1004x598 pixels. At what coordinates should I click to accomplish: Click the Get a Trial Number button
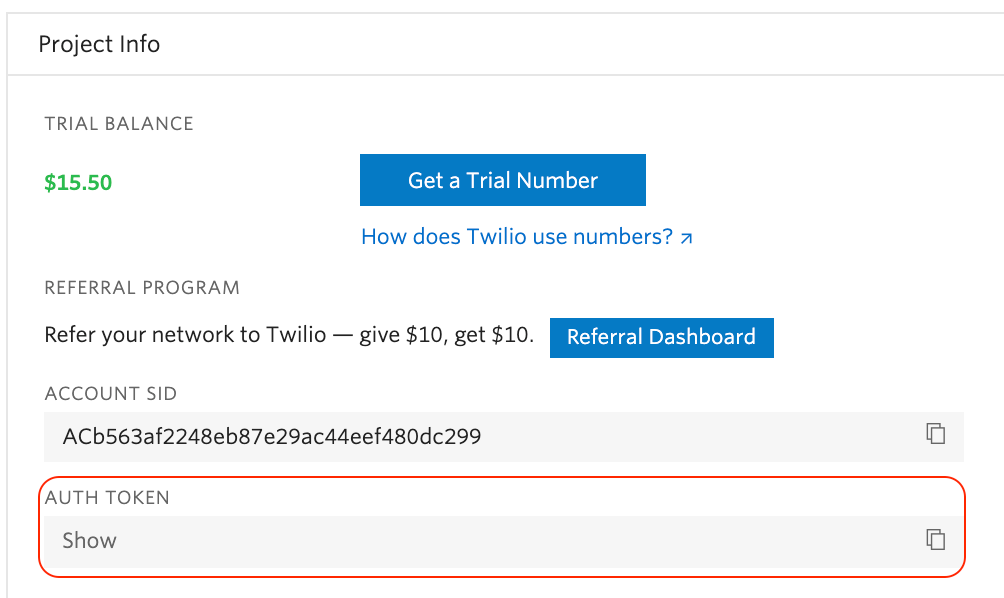(502, 180)
